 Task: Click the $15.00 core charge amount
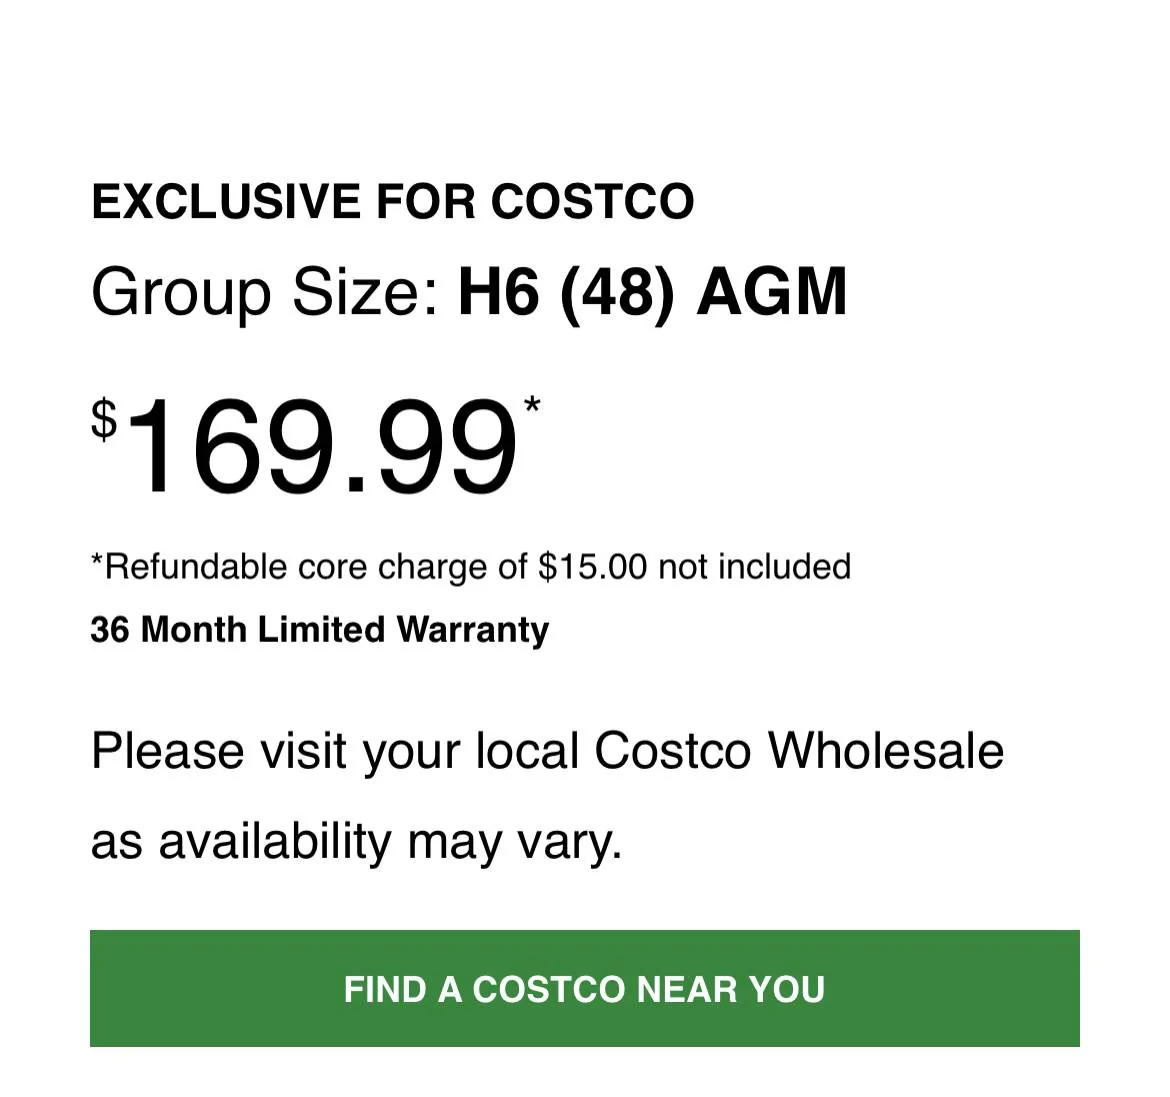(592, 567)
